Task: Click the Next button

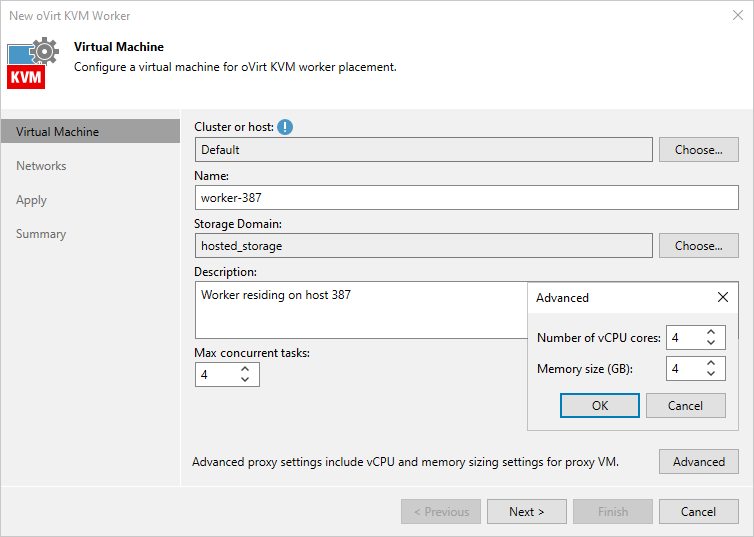Action: click(526, 512)
